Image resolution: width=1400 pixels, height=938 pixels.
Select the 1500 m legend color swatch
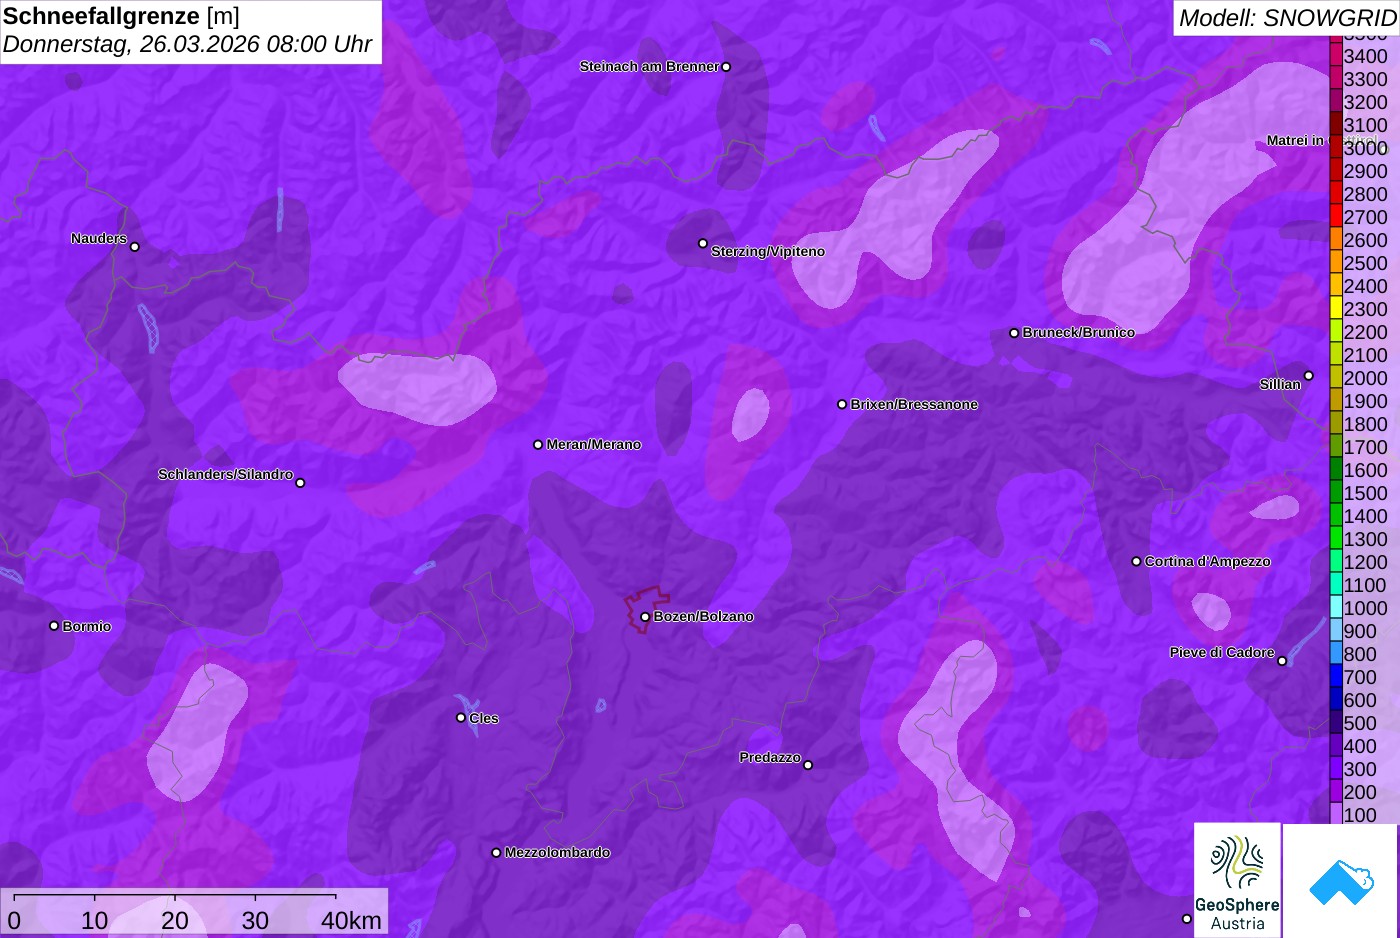[1336, 493]
